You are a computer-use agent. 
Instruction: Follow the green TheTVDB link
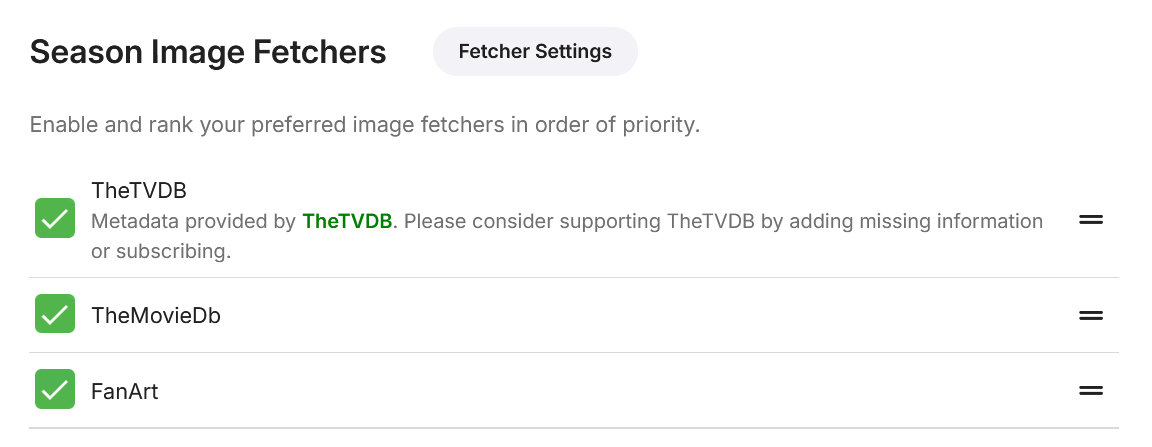click(347, 221)
